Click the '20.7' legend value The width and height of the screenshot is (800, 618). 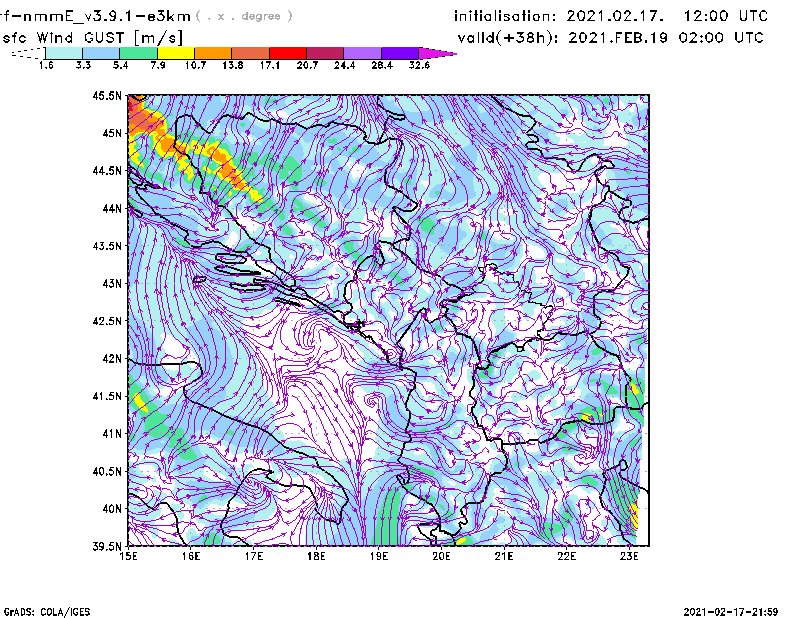tap(307, 65)
